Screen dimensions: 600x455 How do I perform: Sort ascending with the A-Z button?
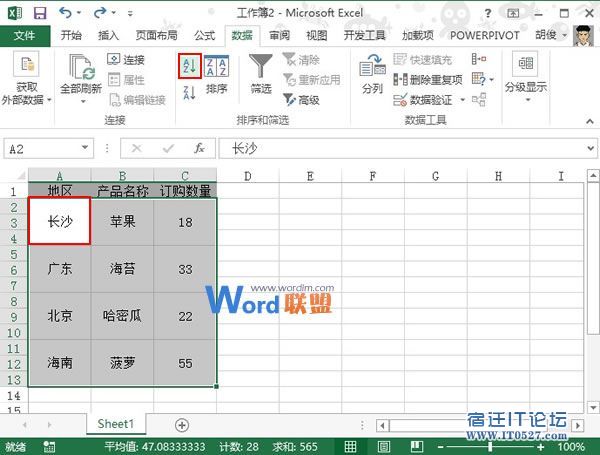tap(190, 66)
